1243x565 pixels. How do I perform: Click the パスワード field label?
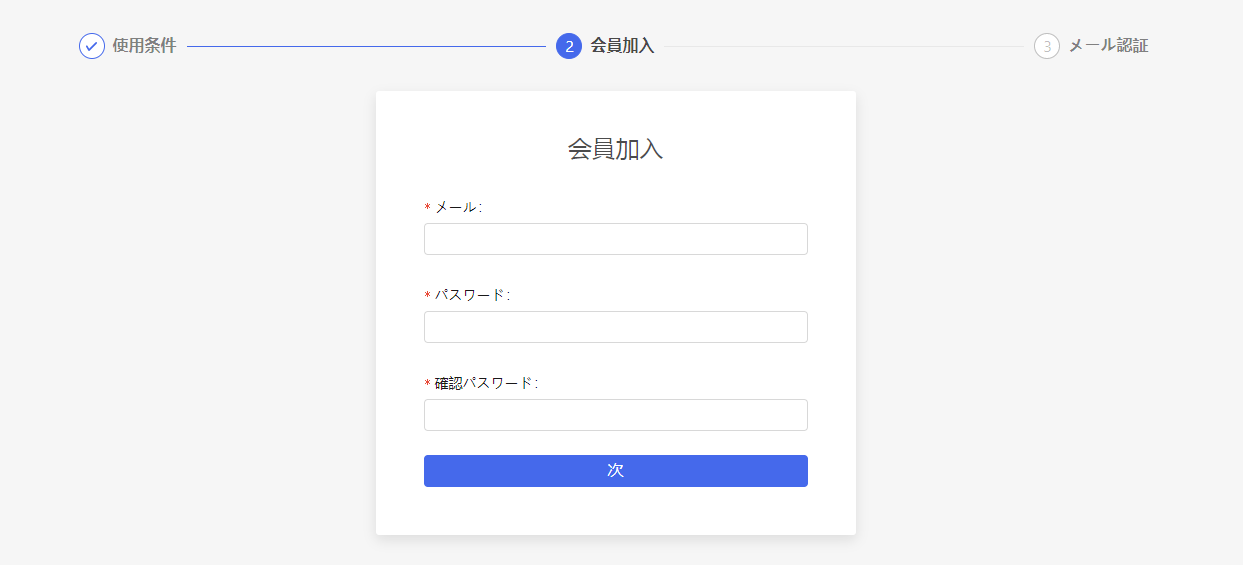point(472,295)
